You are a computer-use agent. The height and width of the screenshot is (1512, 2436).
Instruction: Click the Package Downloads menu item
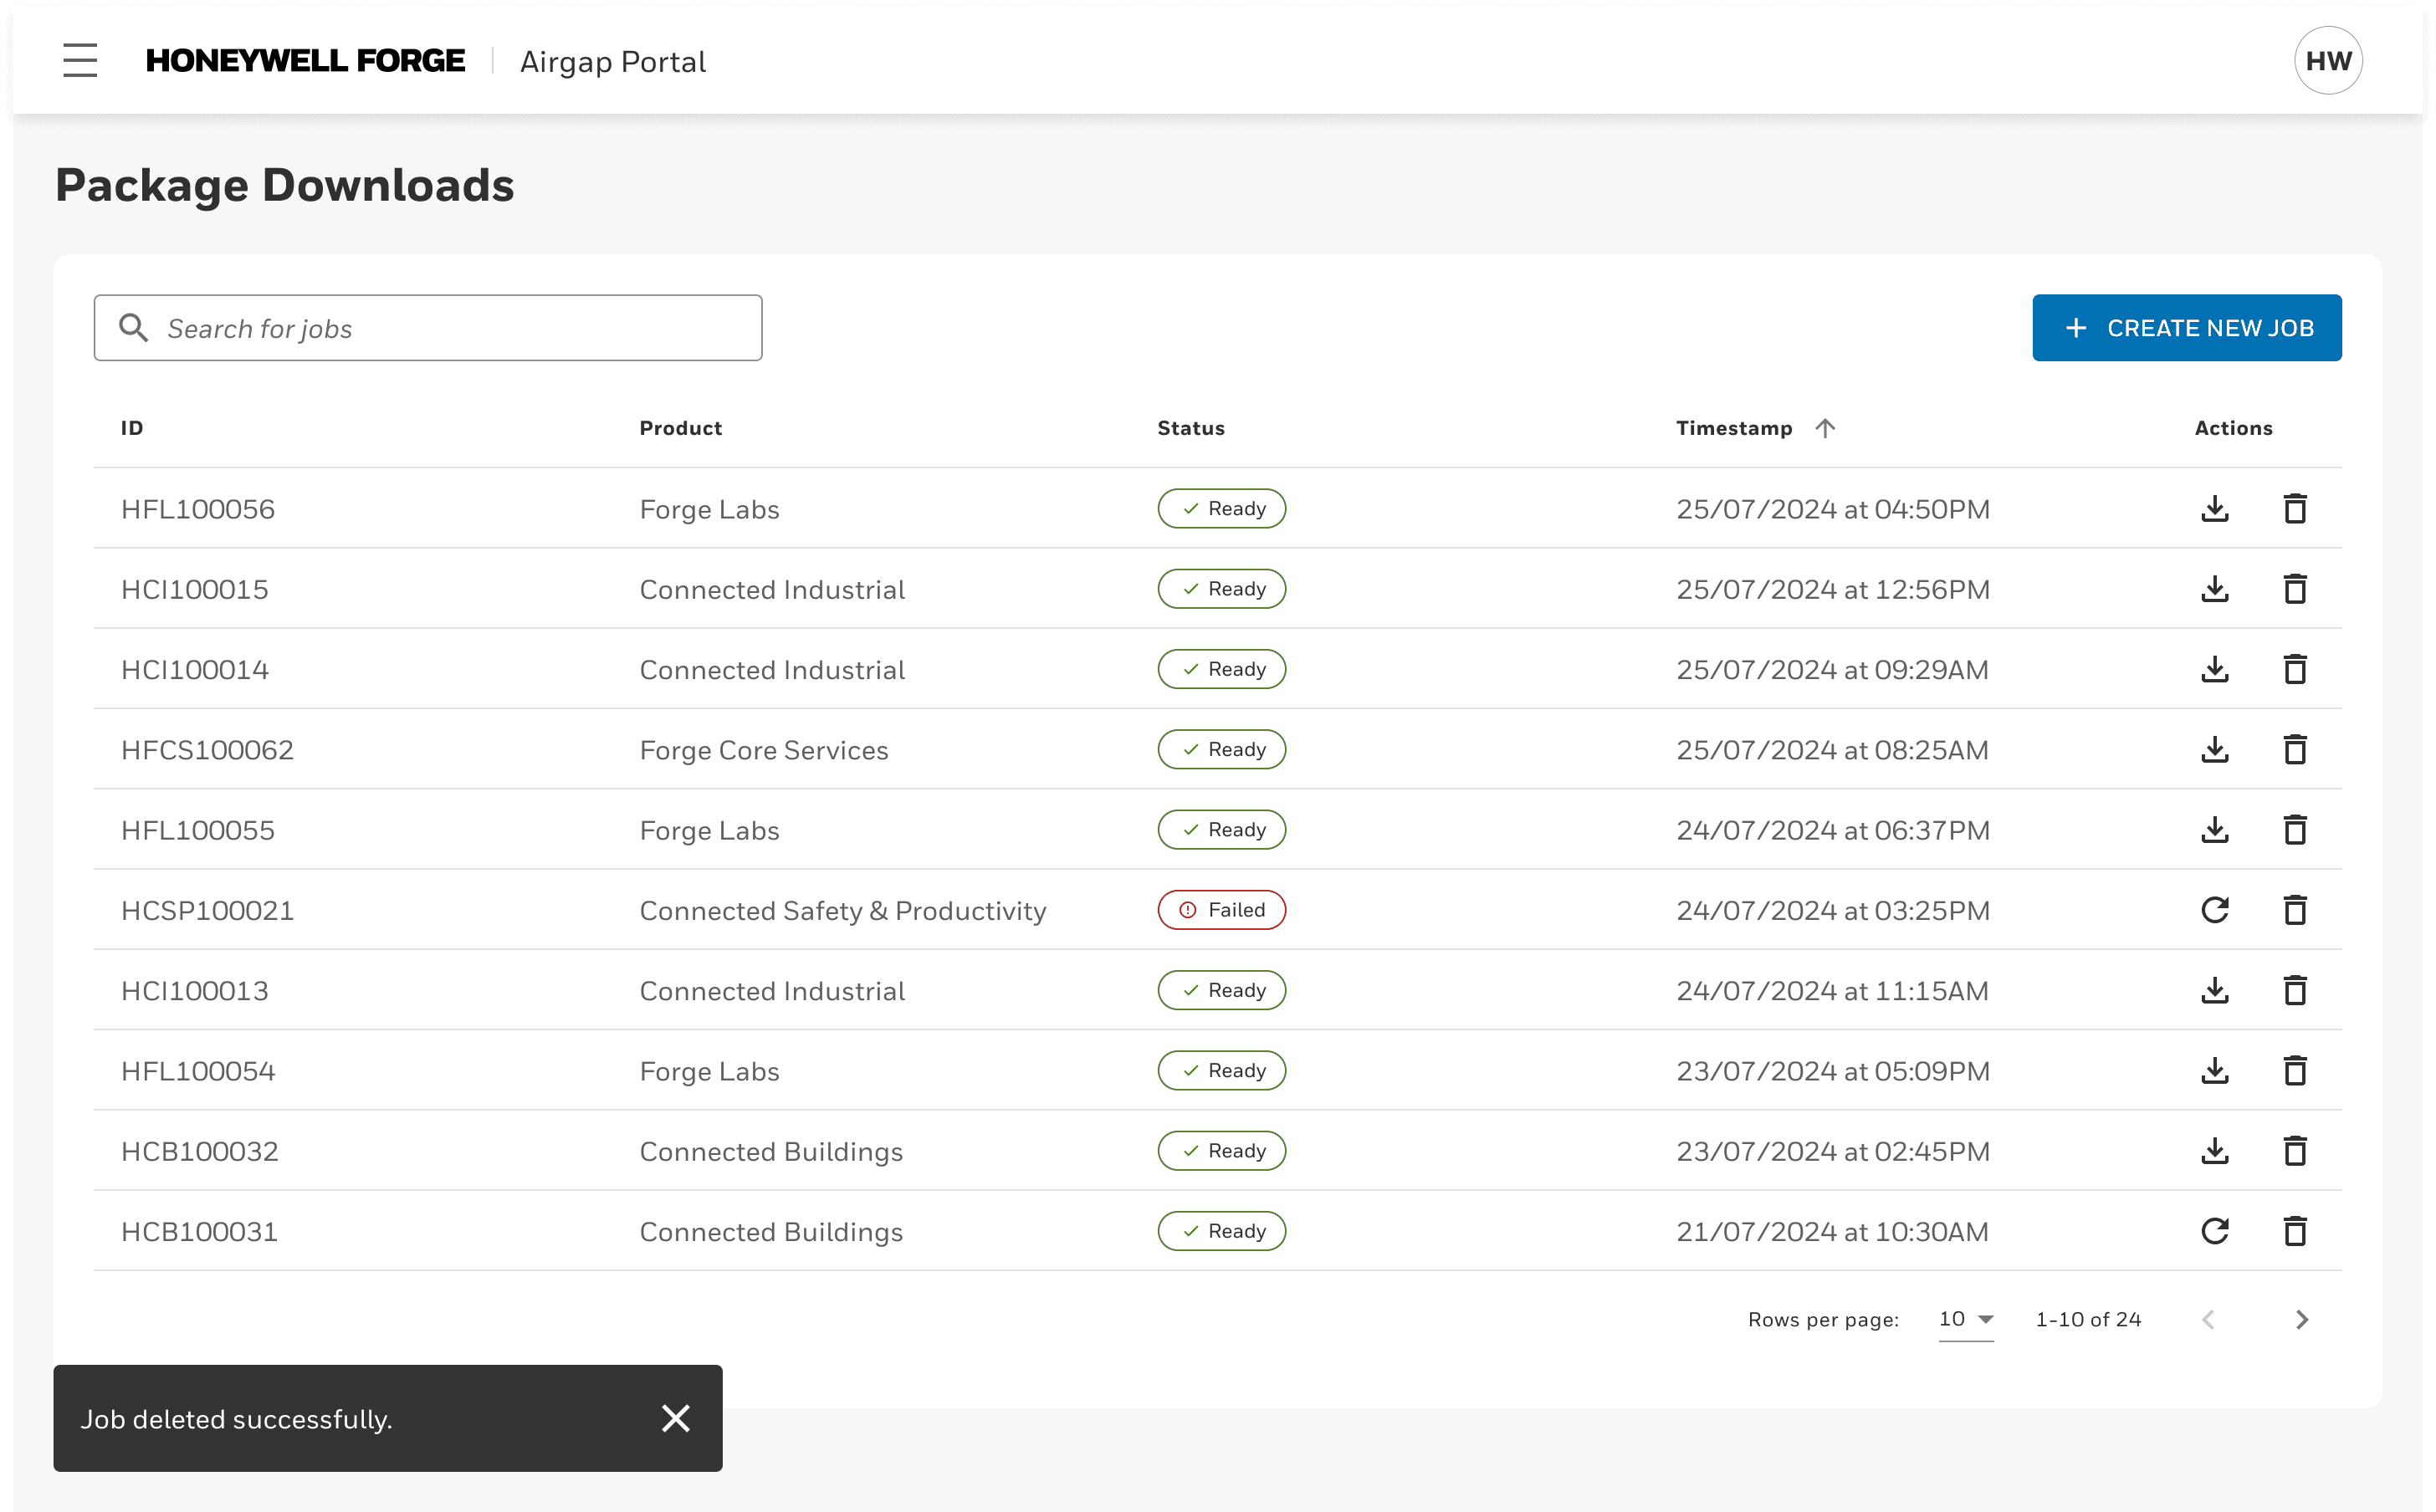[x=284, y=183]
